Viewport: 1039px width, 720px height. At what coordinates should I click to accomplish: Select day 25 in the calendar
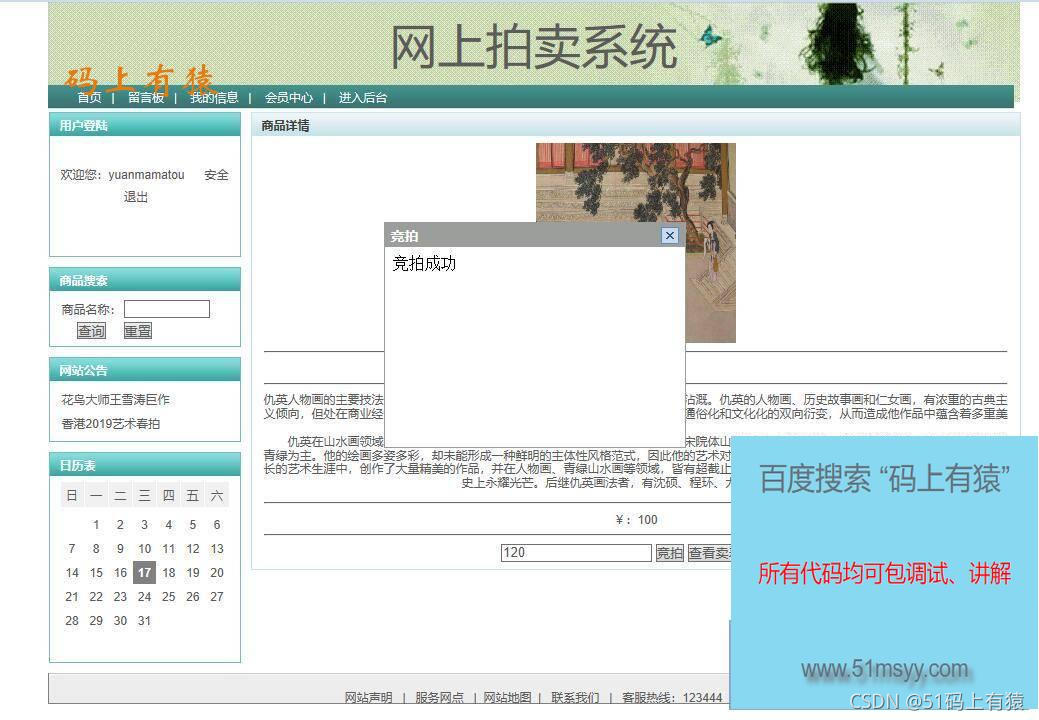click(168, 597)
